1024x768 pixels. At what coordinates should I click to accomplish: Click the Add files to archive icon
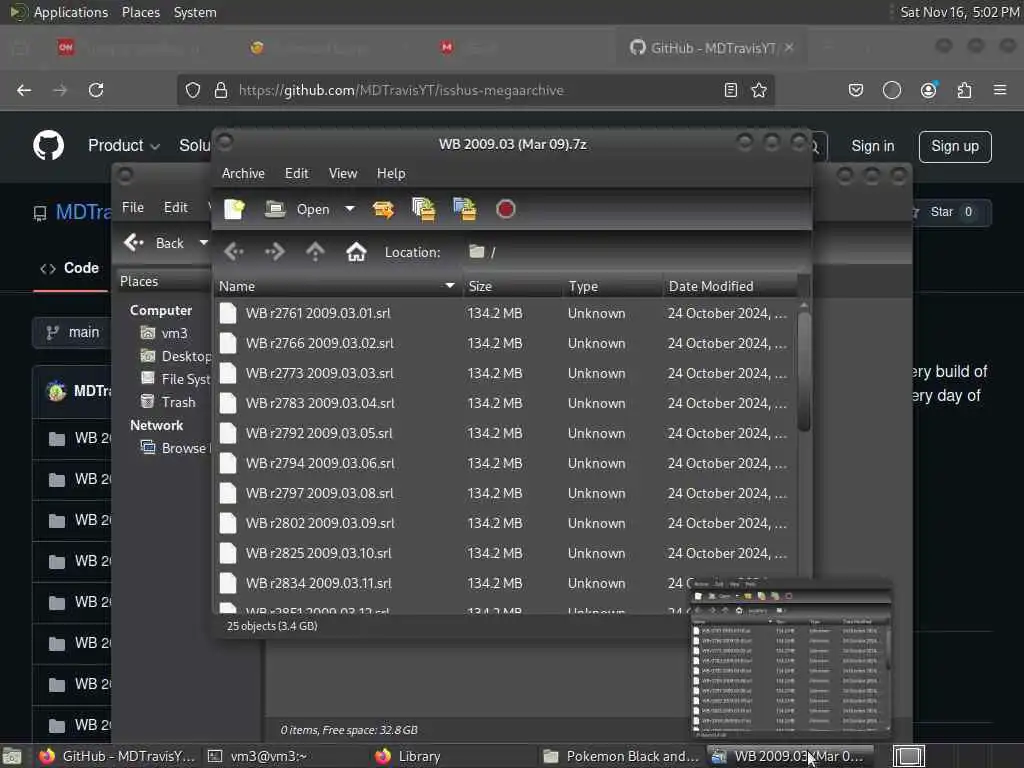(x=424, y=209)
